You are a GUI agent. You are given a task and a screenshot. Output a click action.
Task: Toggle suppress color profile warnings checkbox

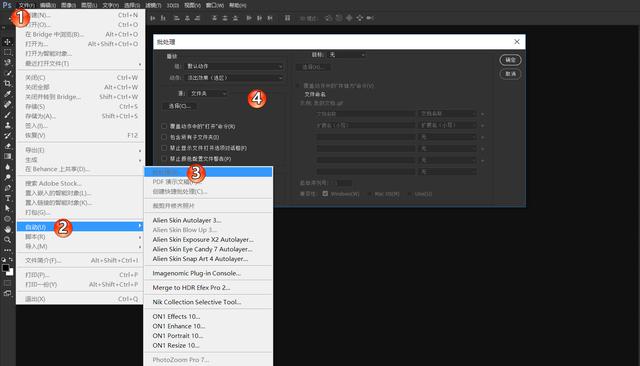tap(164, 158)
